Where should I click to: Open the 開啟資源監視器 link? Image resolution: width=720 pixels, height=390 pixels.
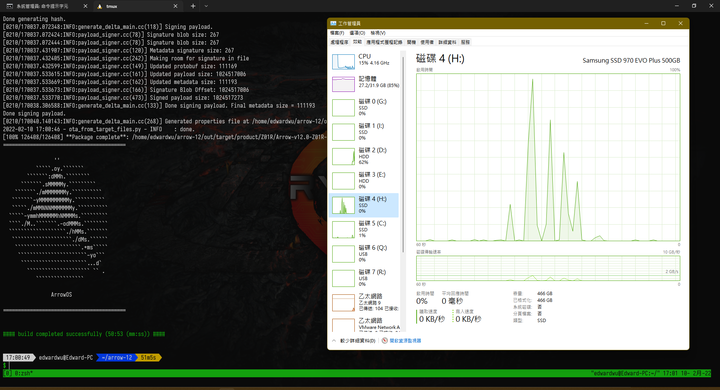pyautogui.click(x=405, y=341)
